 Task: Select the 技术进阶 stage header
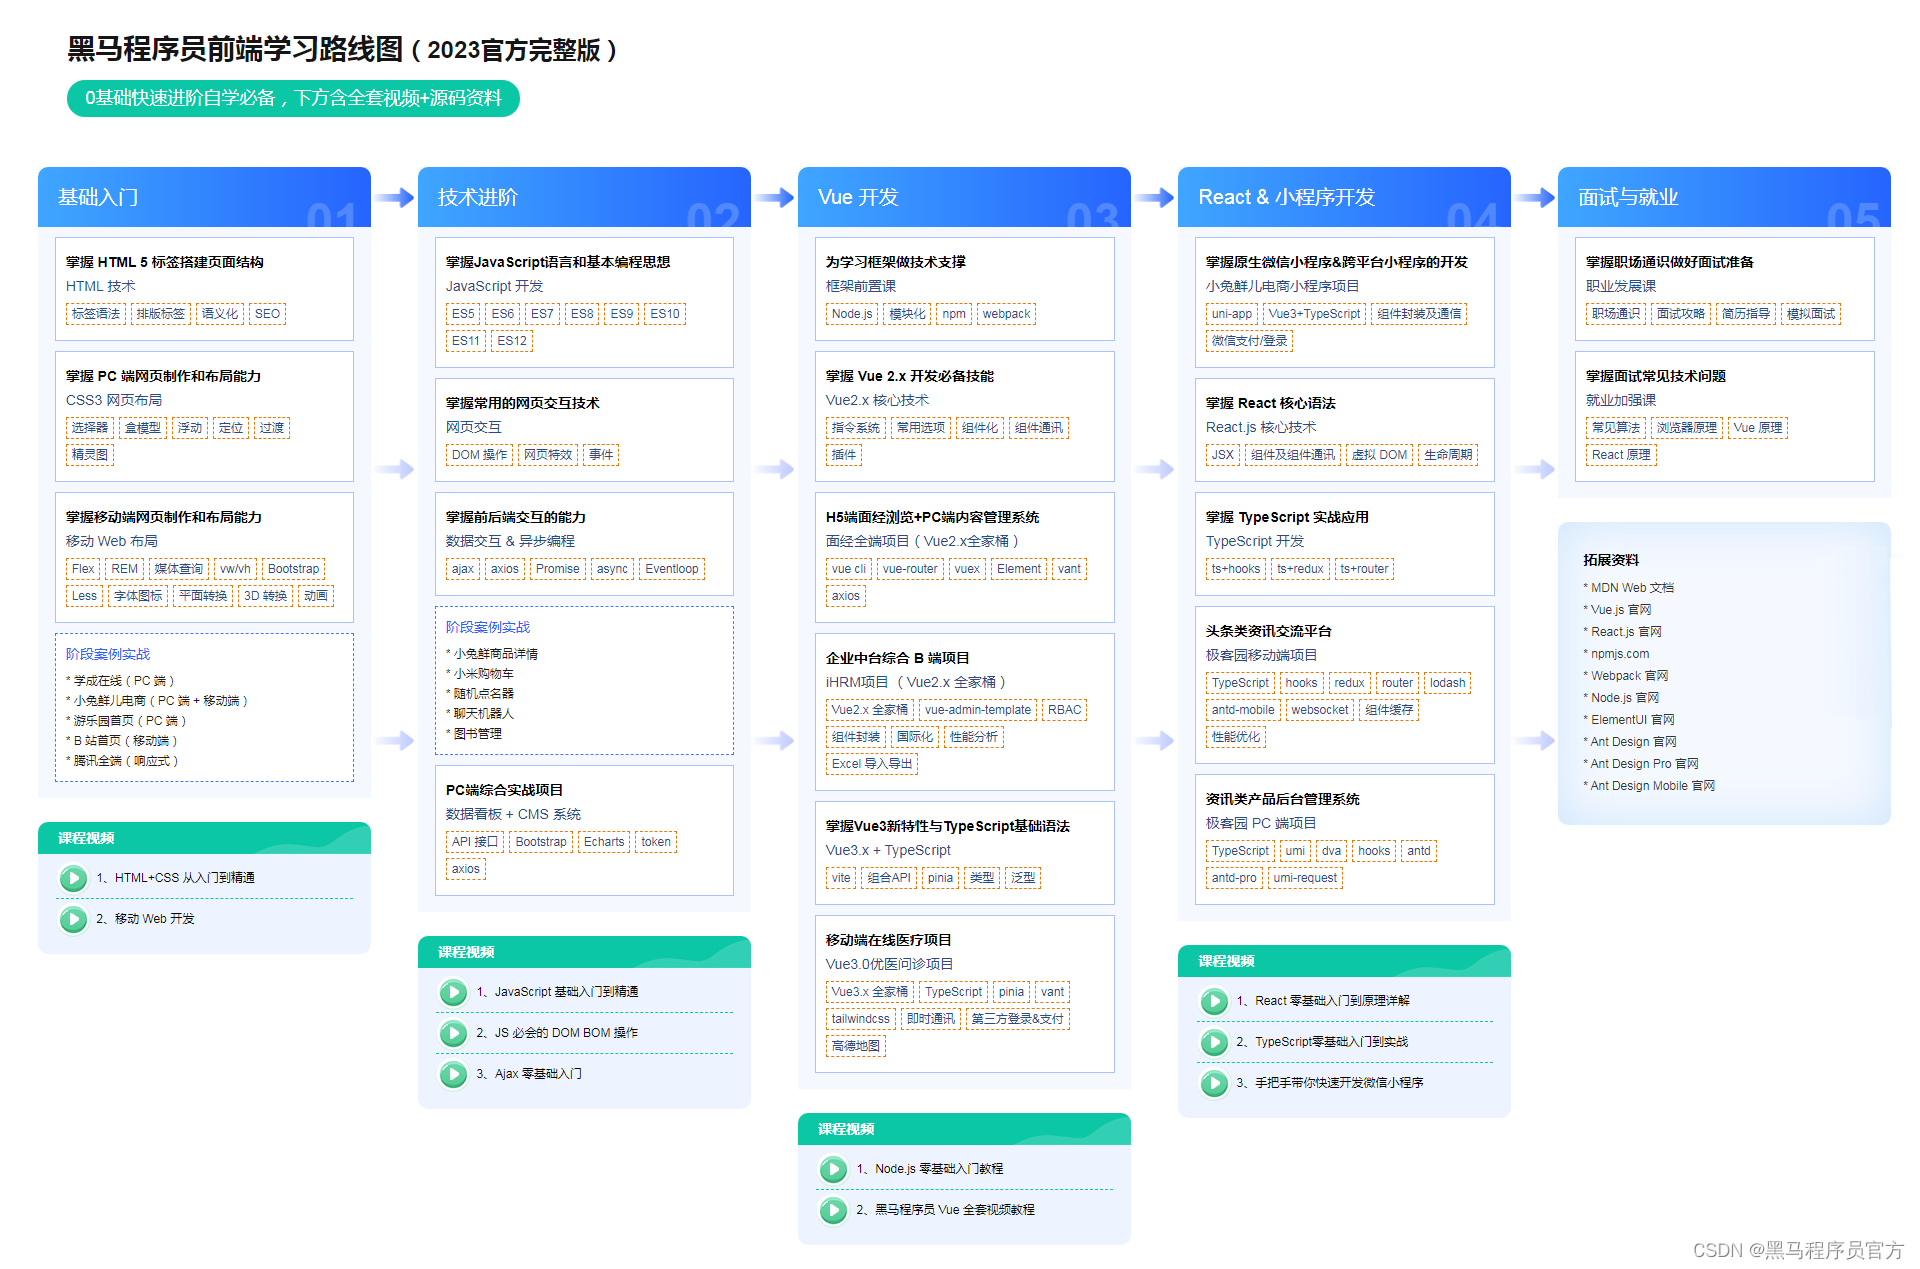tap(584, 197)
